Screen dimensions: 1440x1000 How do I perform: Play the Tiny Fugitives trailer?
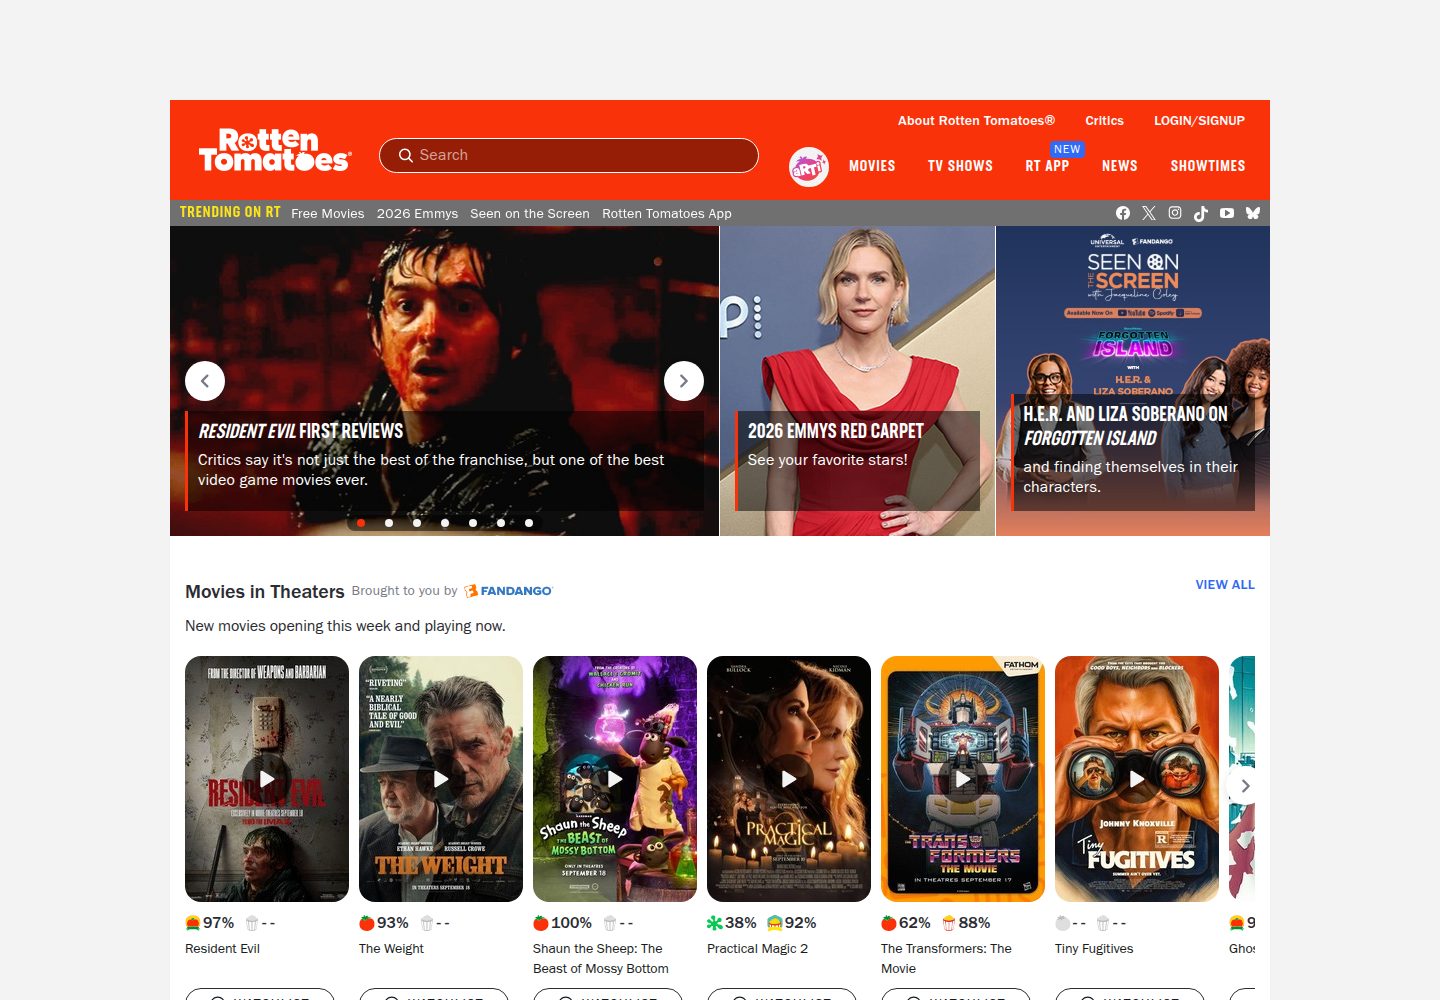tap(1137, 779)
